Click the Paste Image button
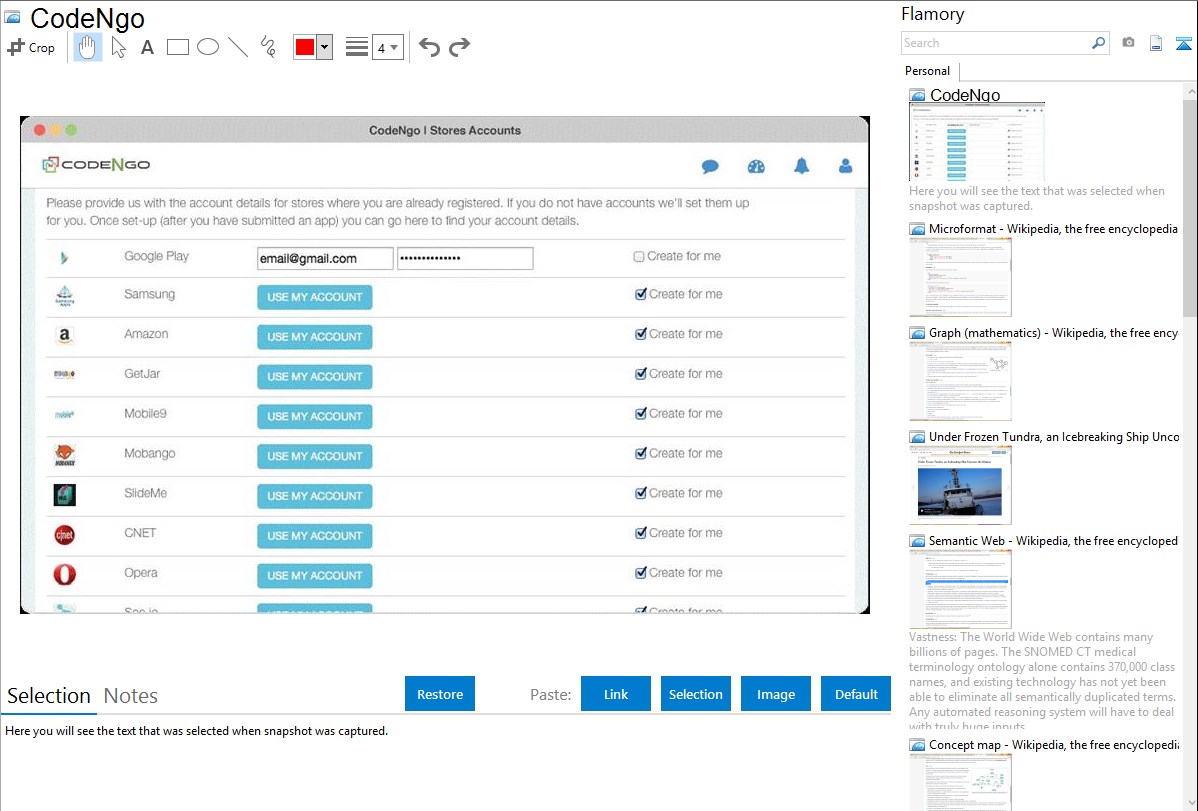Viewport: 1198px width, 811px height. click(x=776, y=694)
